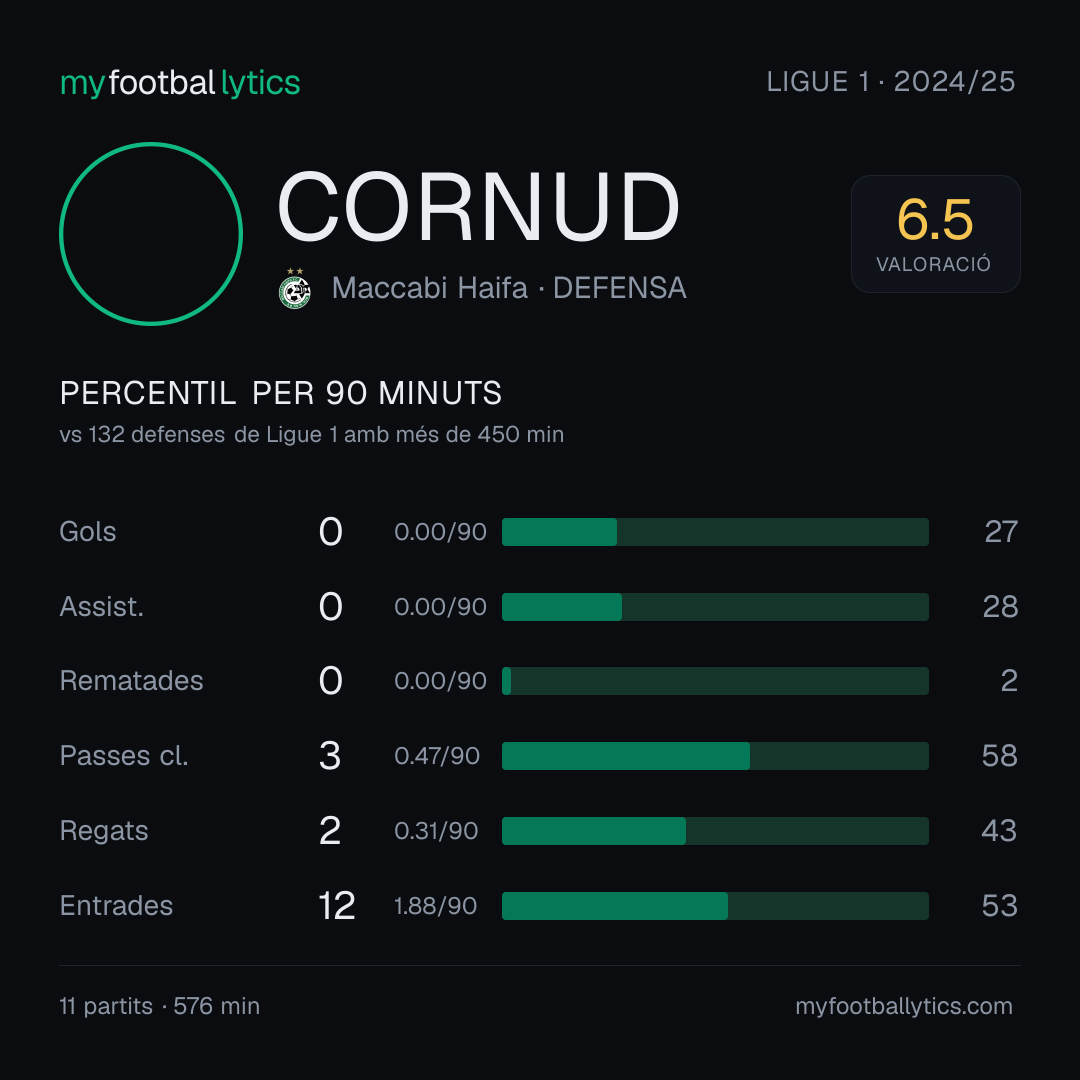
Task: Click the Gols percentile bar
Action: click(715, 532)
